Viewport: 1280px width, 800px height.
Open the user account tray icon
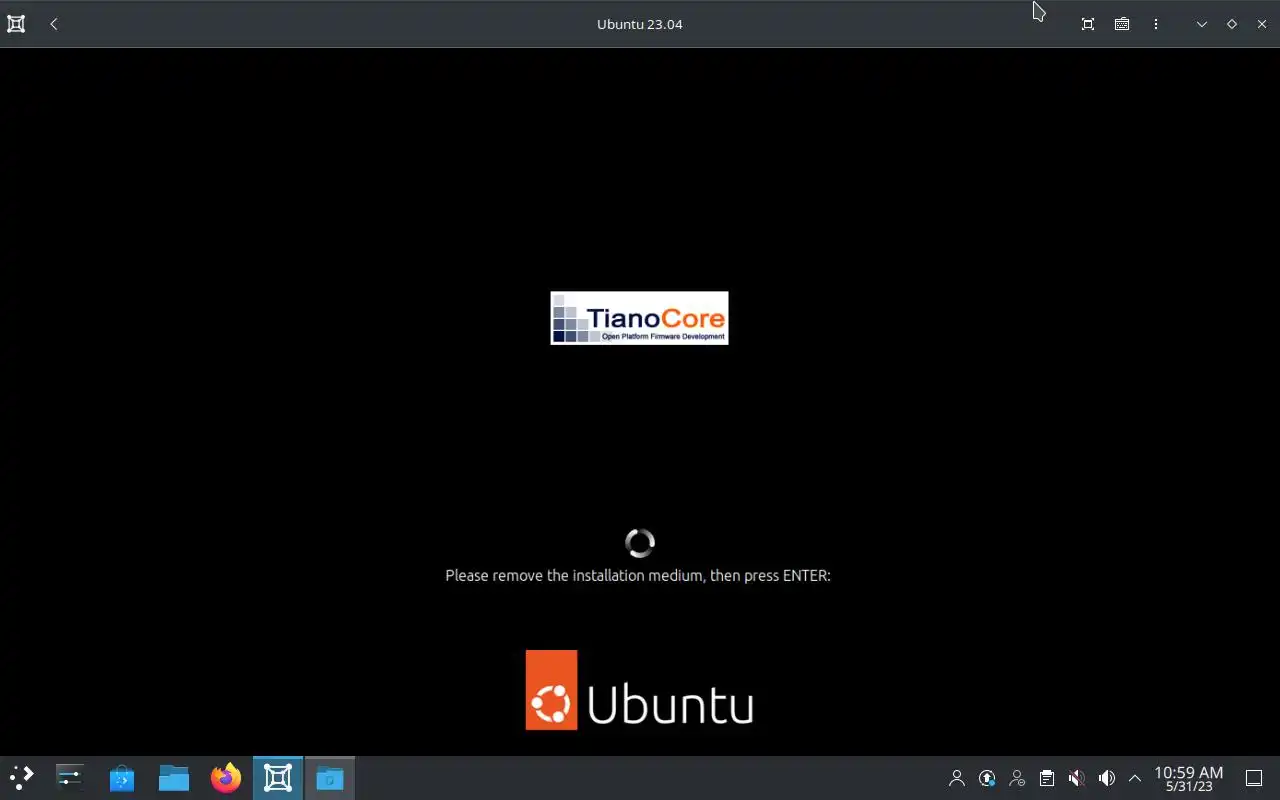[957, 778]
